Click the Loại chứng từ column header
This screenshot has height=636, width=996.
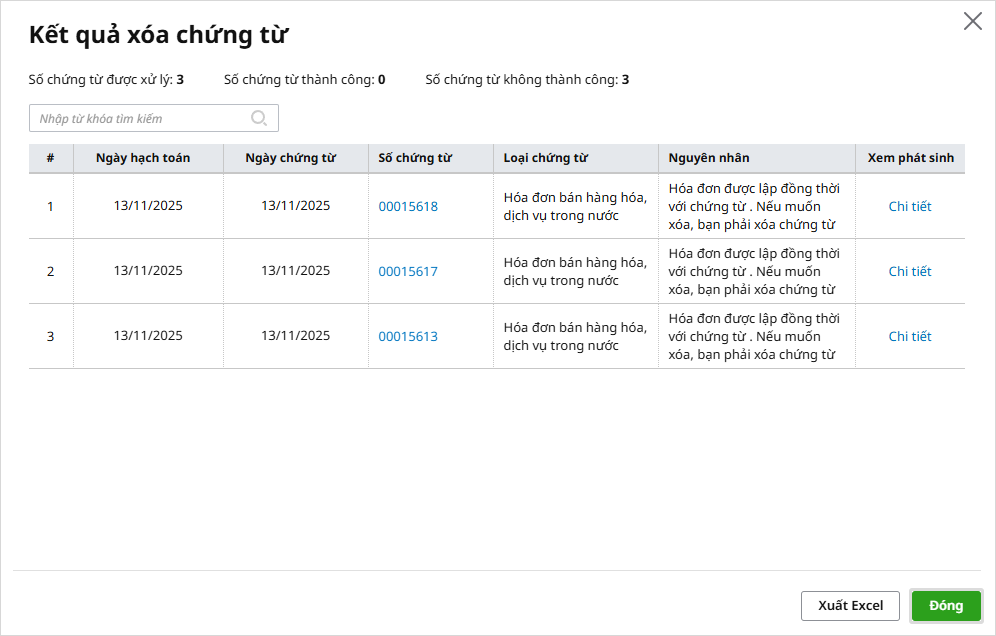pyautogui.click(x=545, y=158)
